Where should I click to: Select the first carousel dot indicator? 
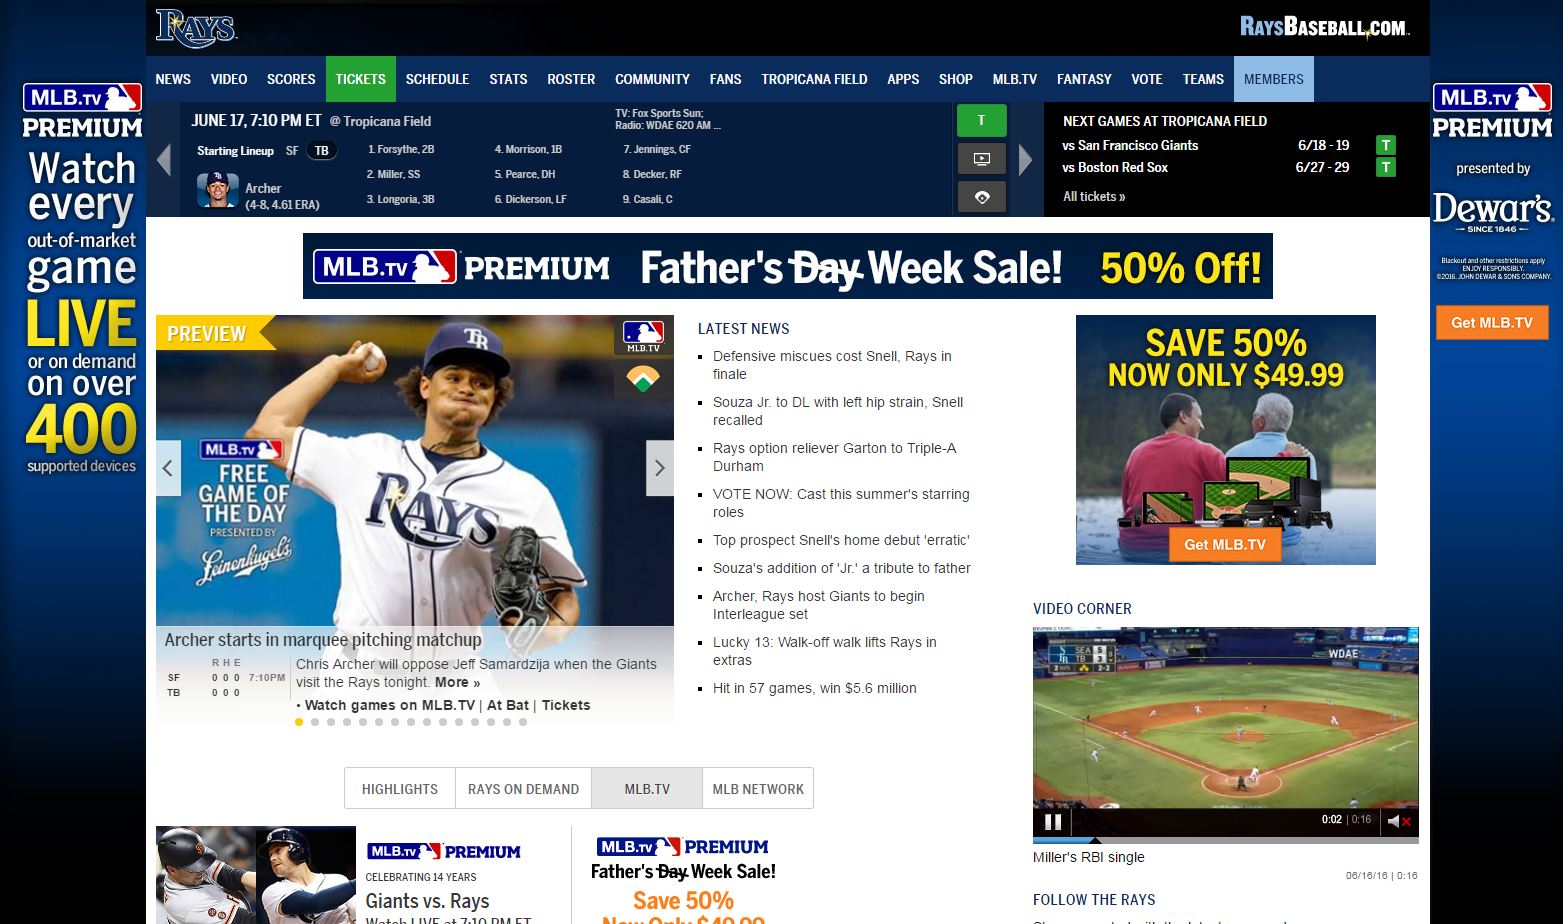point(299,722)
